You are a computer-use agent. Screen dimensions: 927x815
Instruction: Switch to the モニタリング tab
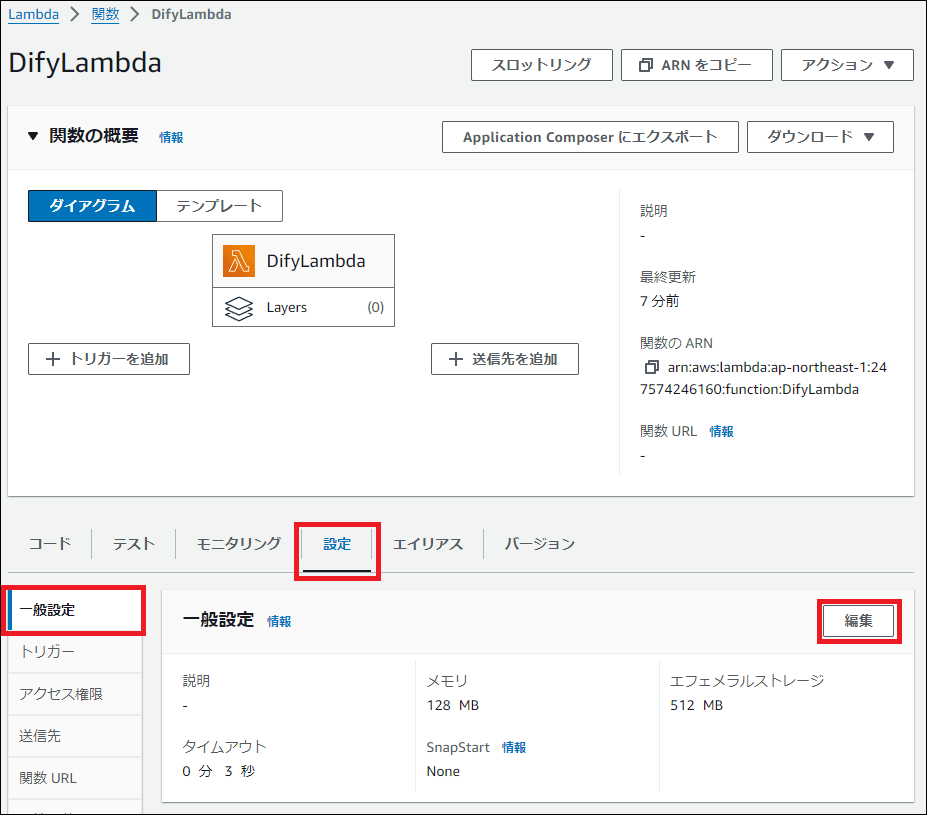click(x=238, y=544)
